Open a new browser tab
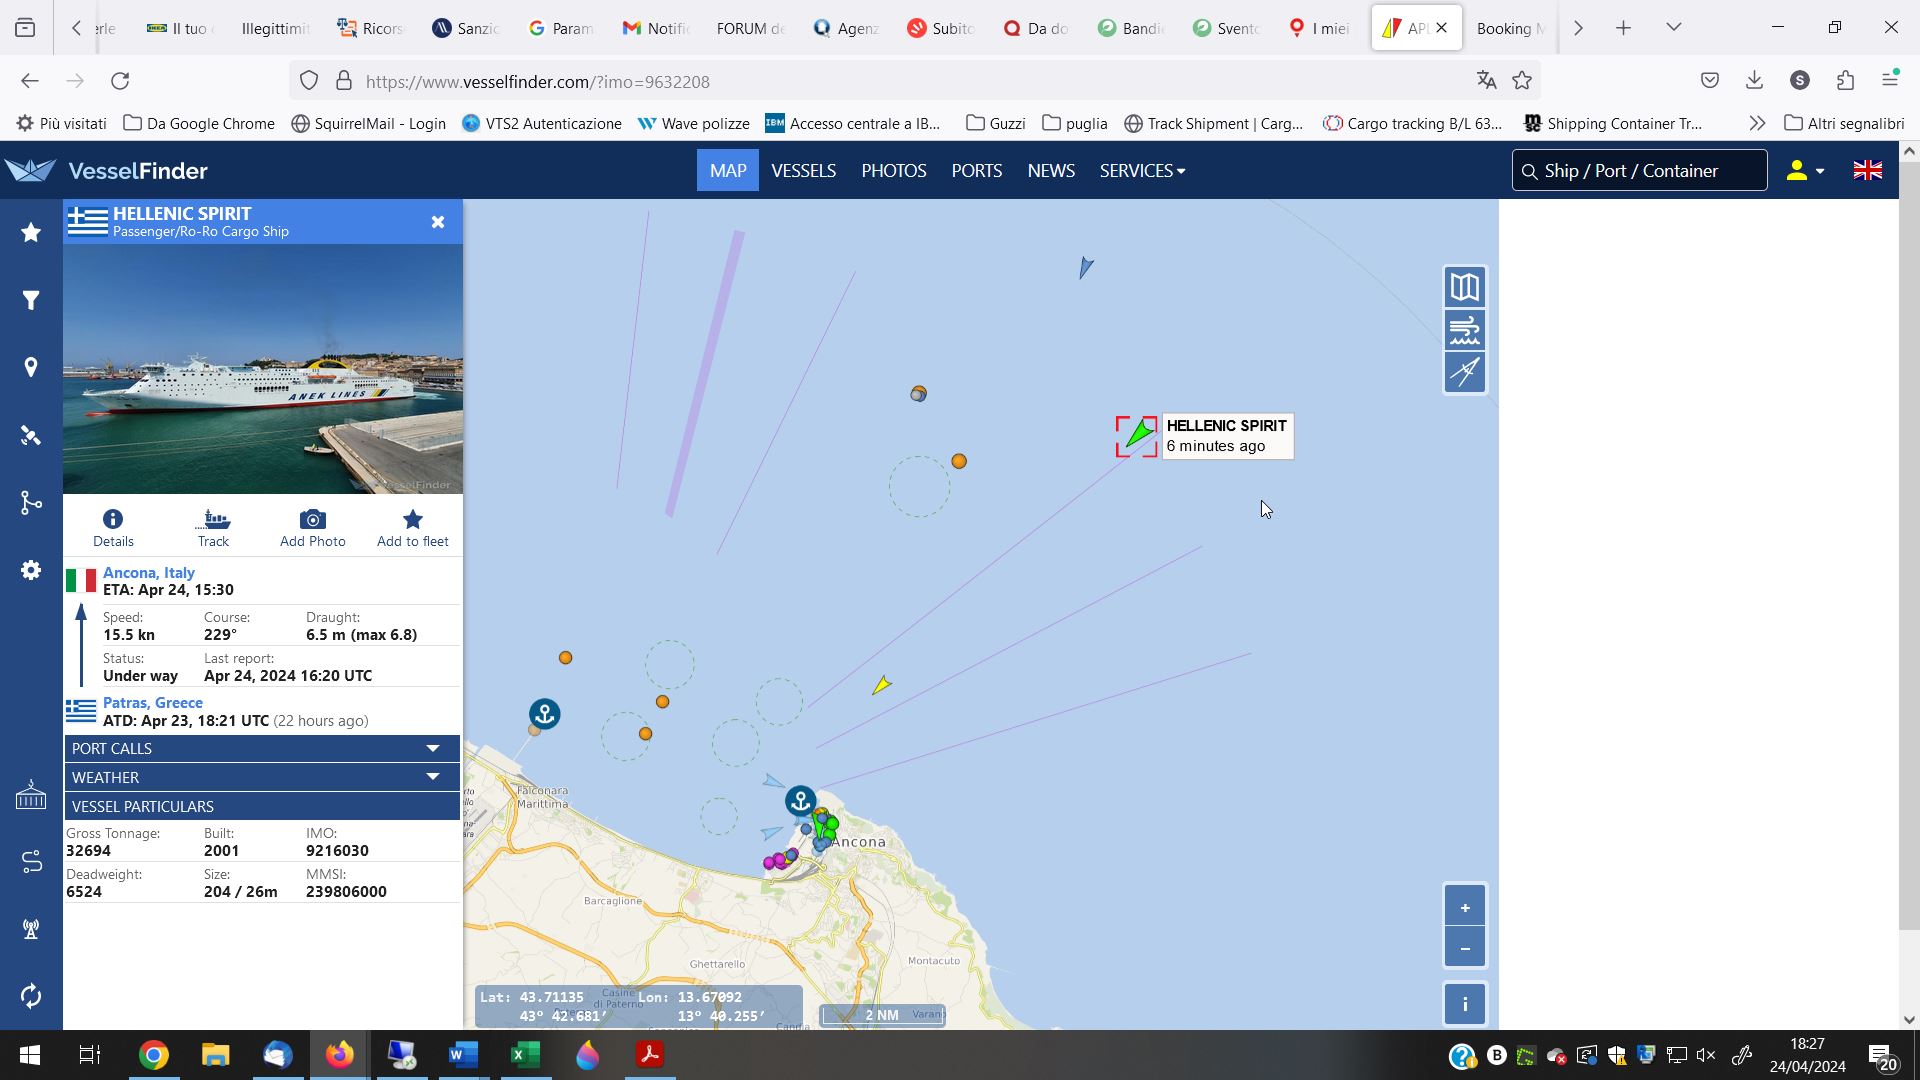The height and width of the screenshot is (1080, 1920). pos(1624,28)
